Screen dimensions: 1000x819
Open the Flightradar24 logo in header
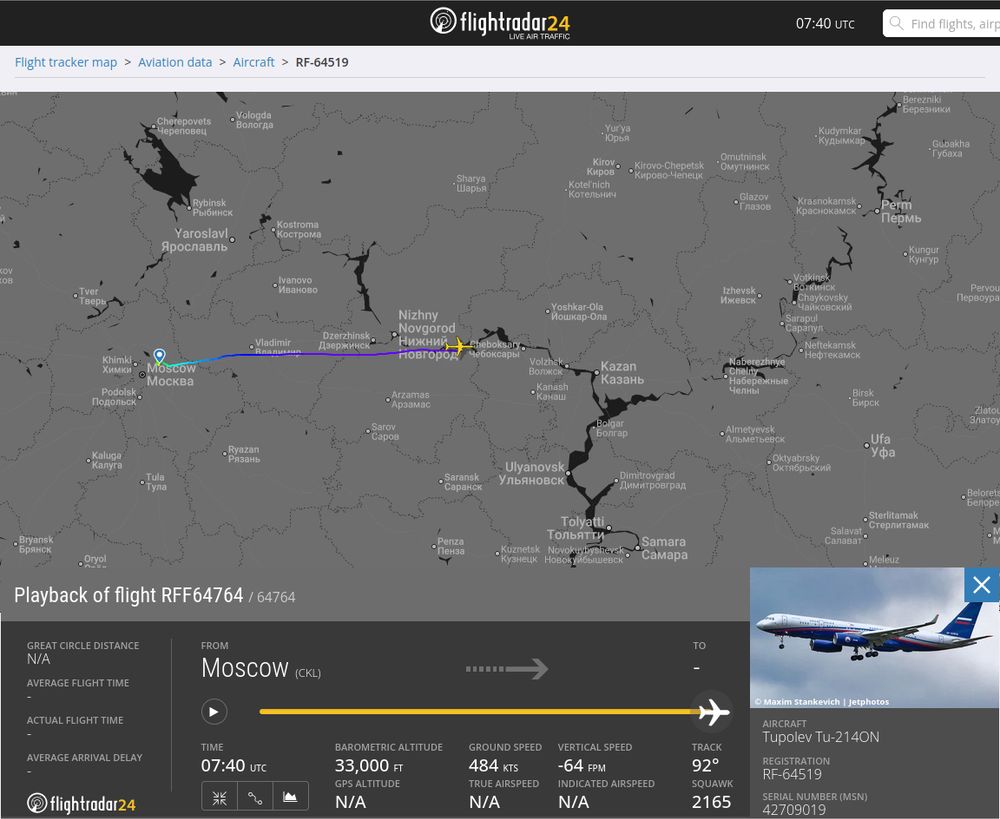click(500, 23)
